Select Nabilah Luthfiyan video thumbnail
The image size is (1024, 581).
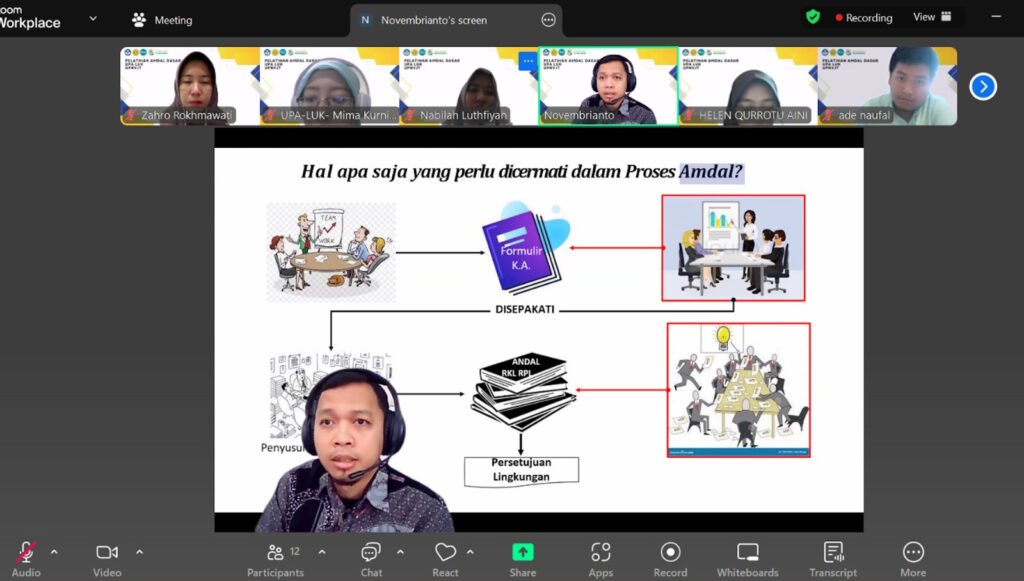468,86
